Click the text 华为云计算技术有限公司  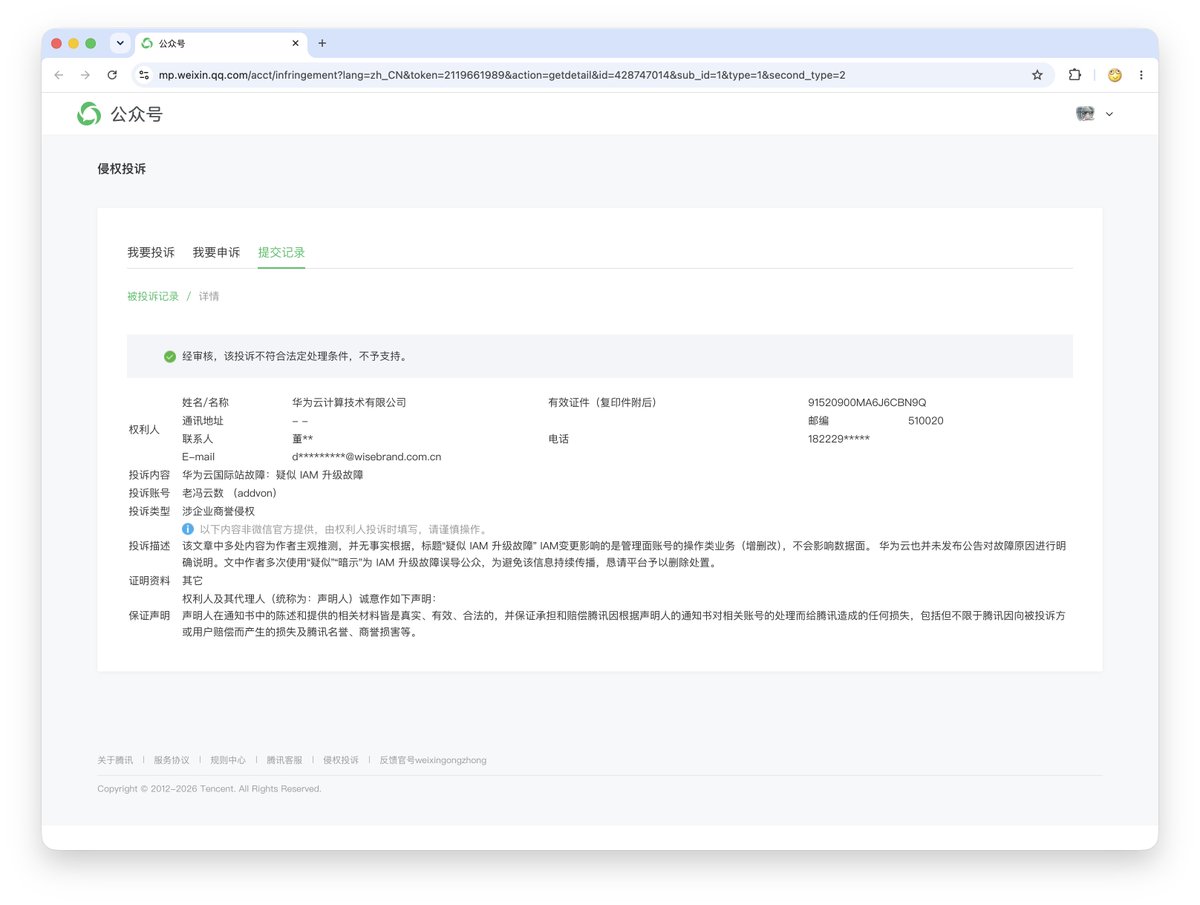point(349,402)
